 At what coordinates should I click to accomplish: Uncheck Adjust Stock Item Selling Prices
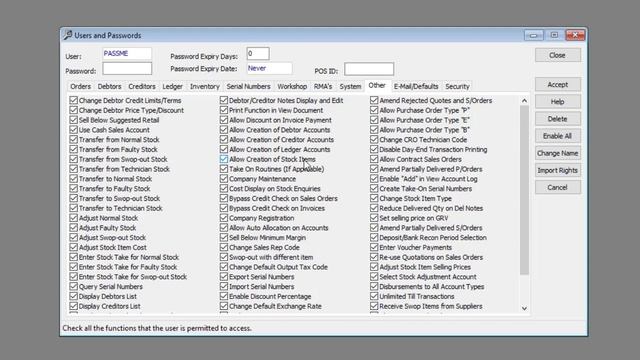[x=374, y=267]
